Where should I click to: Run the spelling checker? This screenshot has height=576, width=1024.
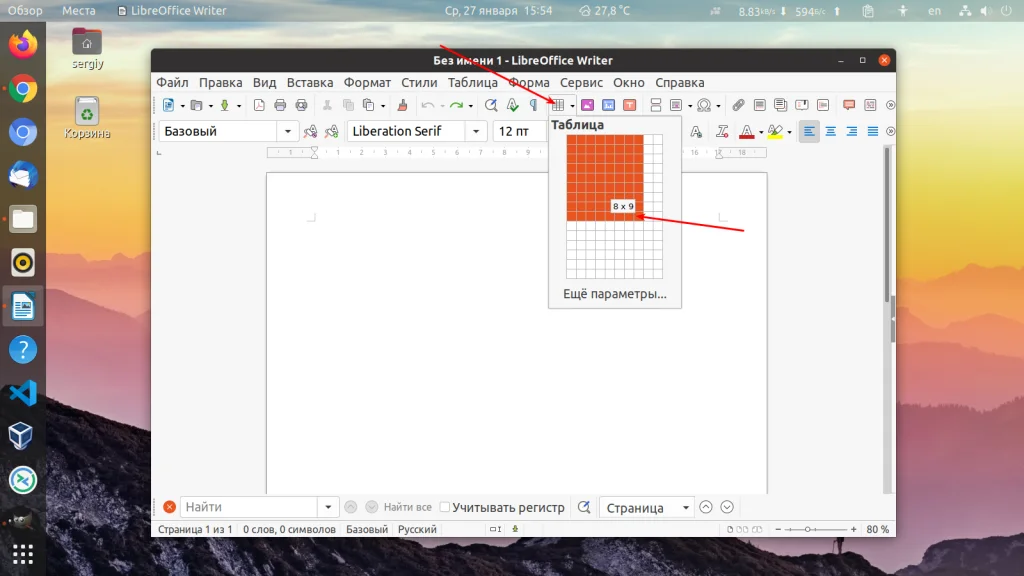[x=513, y=102]
